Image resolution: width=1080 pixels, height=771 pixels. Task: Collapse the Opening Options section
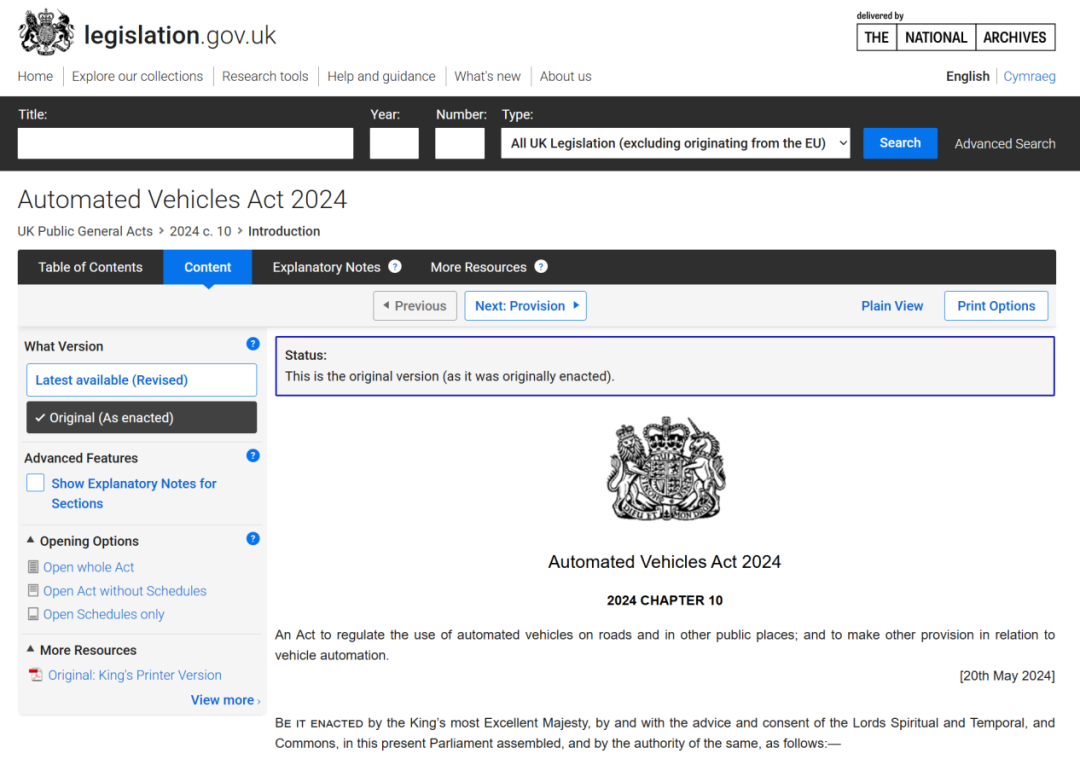(31, 541)
